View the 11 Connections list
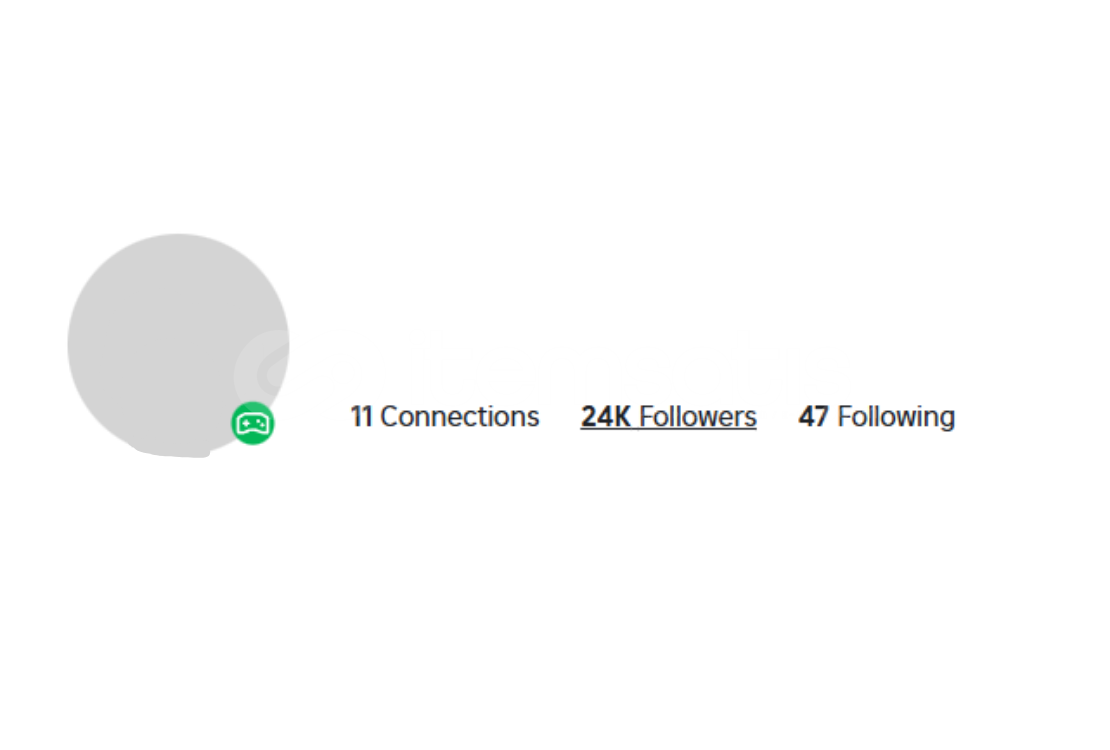Viewport: 1110px width, 750px height. pos(445,416)
